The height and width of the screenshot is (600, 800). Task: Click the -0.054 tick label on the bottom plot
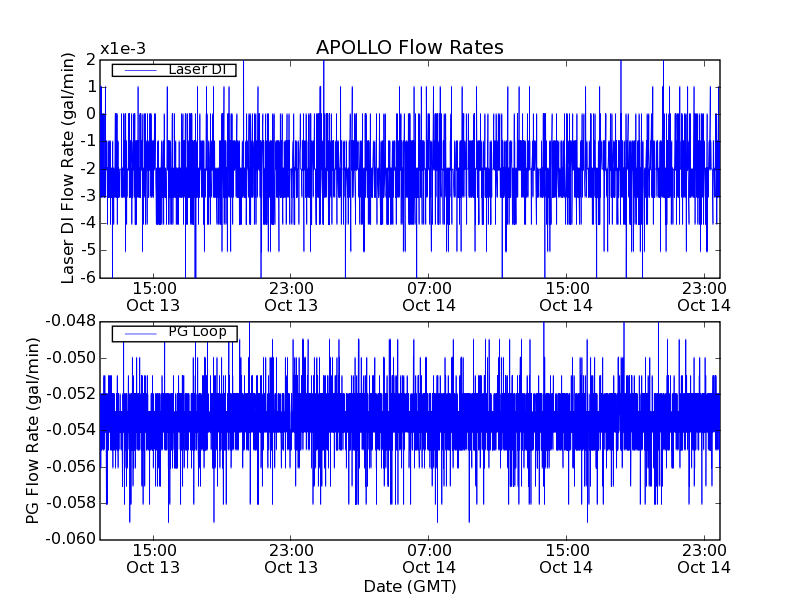[x=71, y=430]
